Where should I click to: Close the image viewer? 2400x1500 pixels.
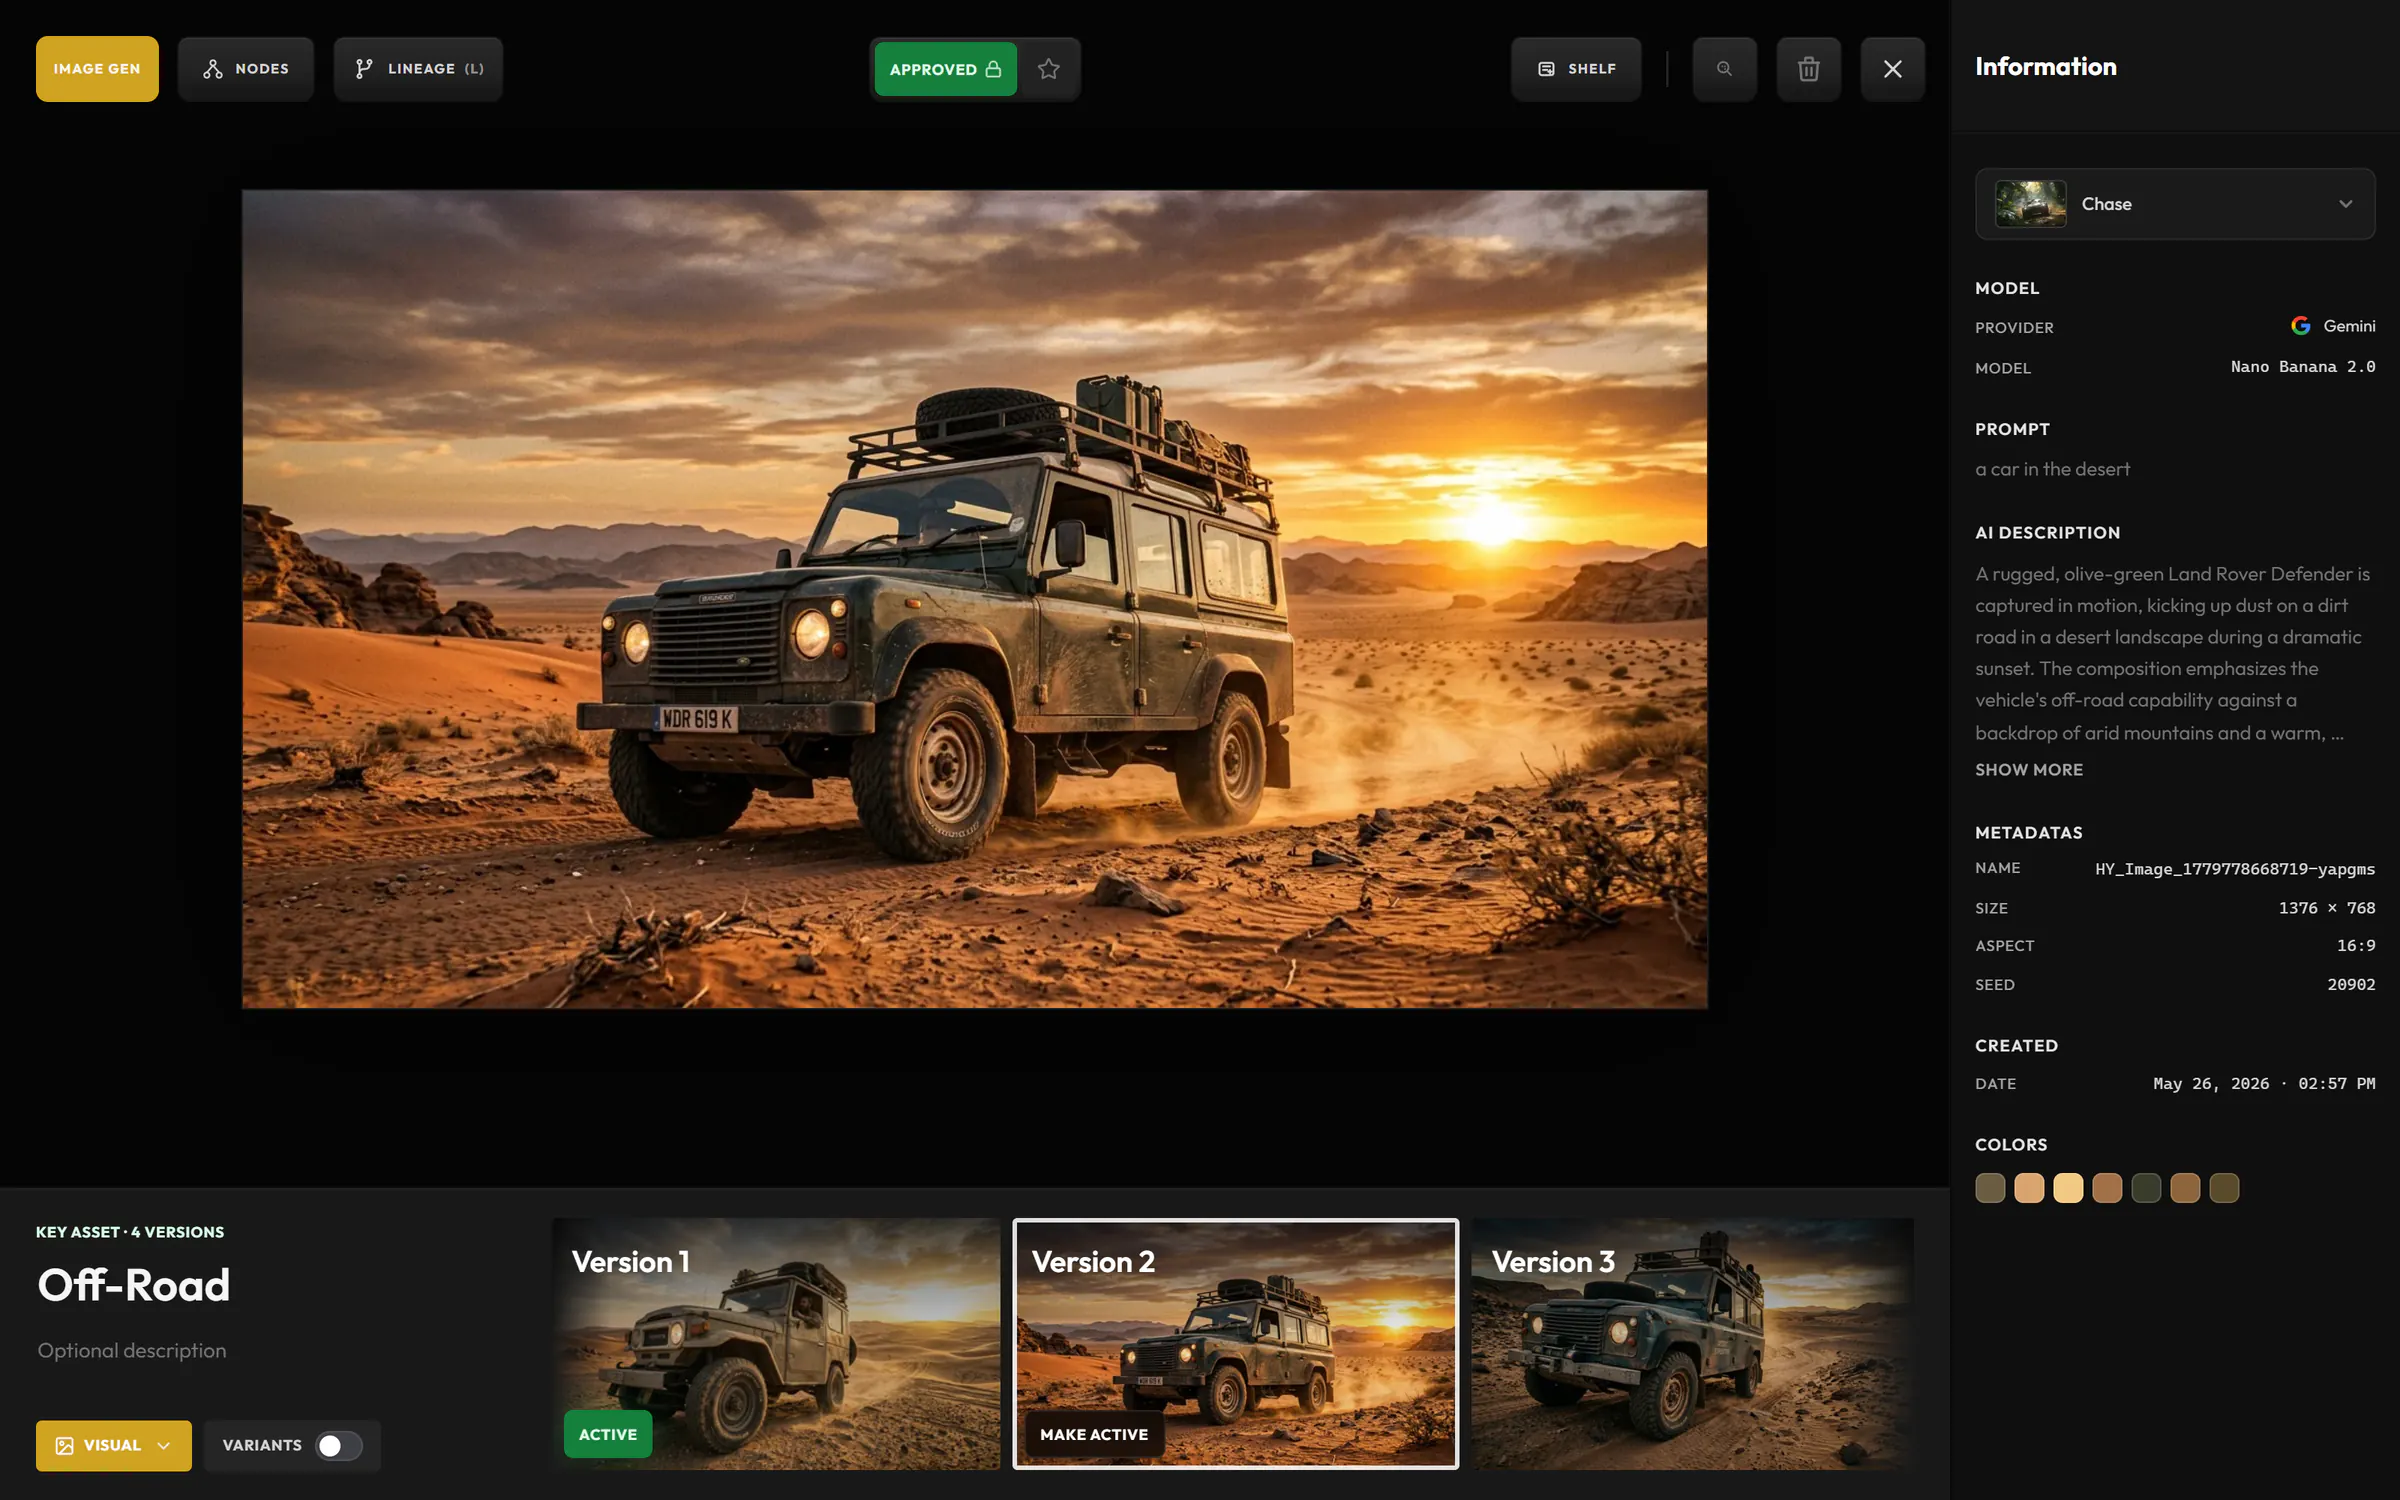1892,69
